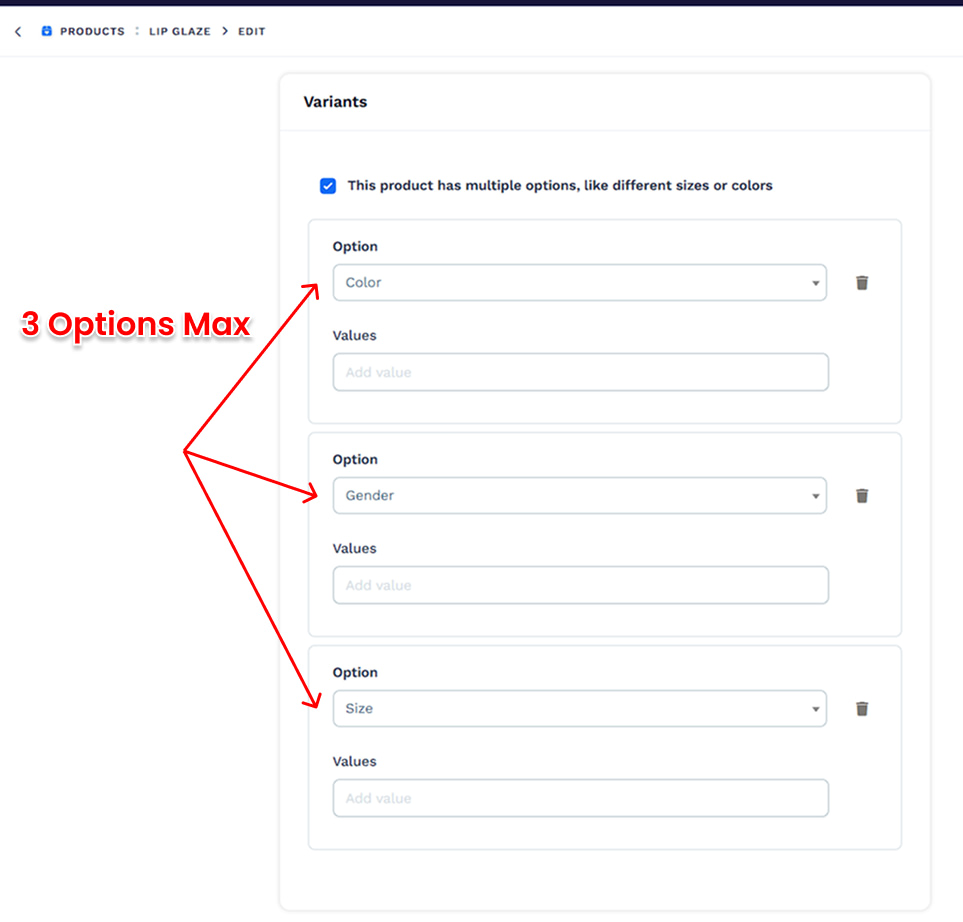Viewport: 963px width, 922px height.
Task: Focus the Add value field under Color
Action: click(580, 372)
